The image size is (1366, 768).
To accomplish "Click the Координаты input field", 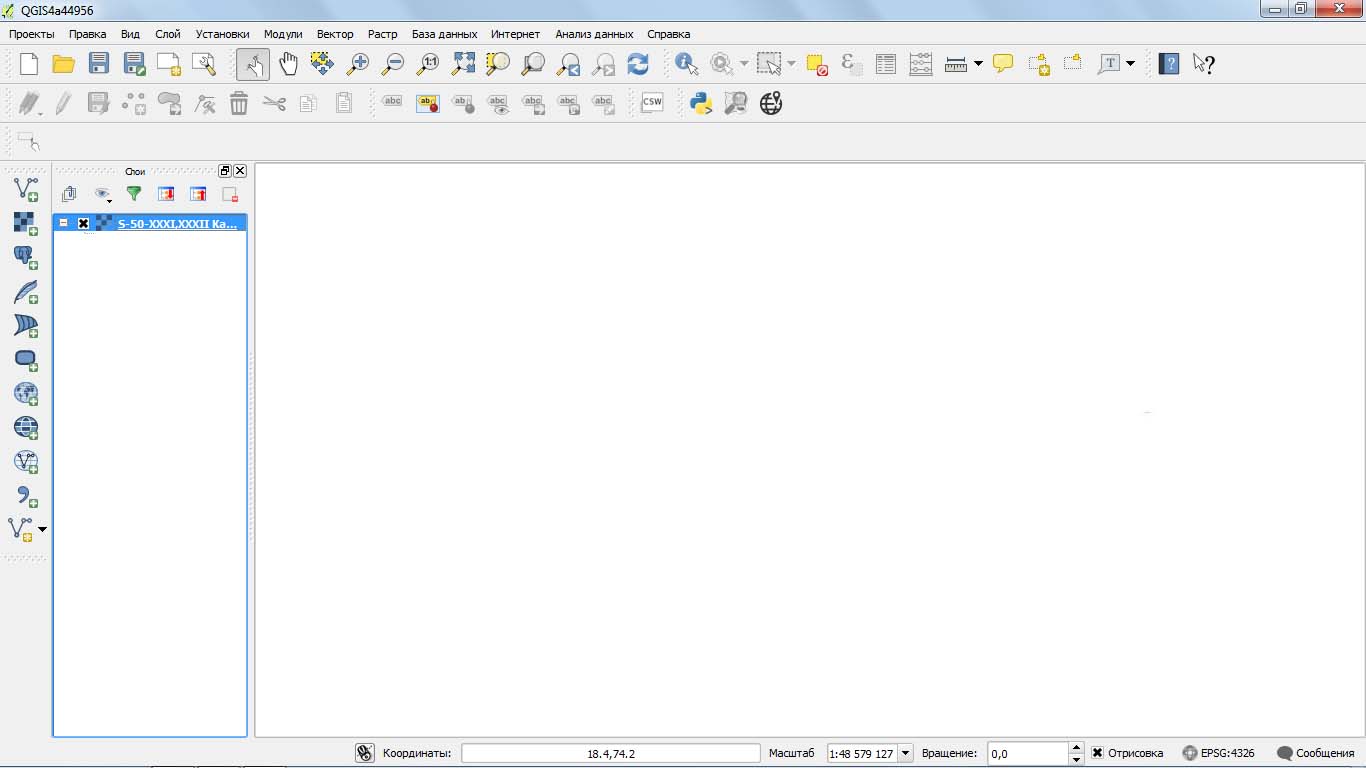I will [610, 753].
